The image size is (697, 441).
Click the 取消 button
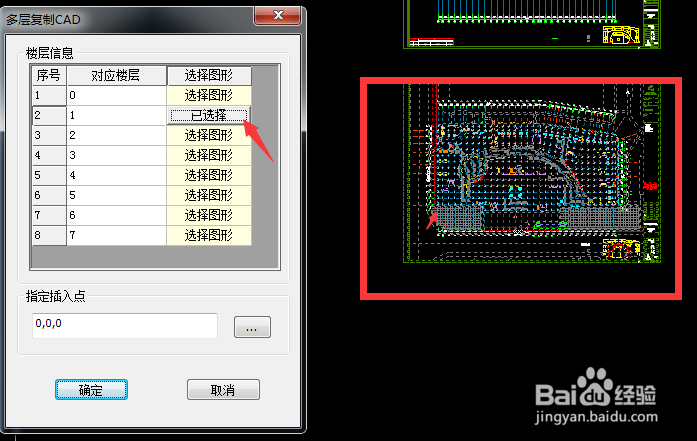tap(223, 389)
